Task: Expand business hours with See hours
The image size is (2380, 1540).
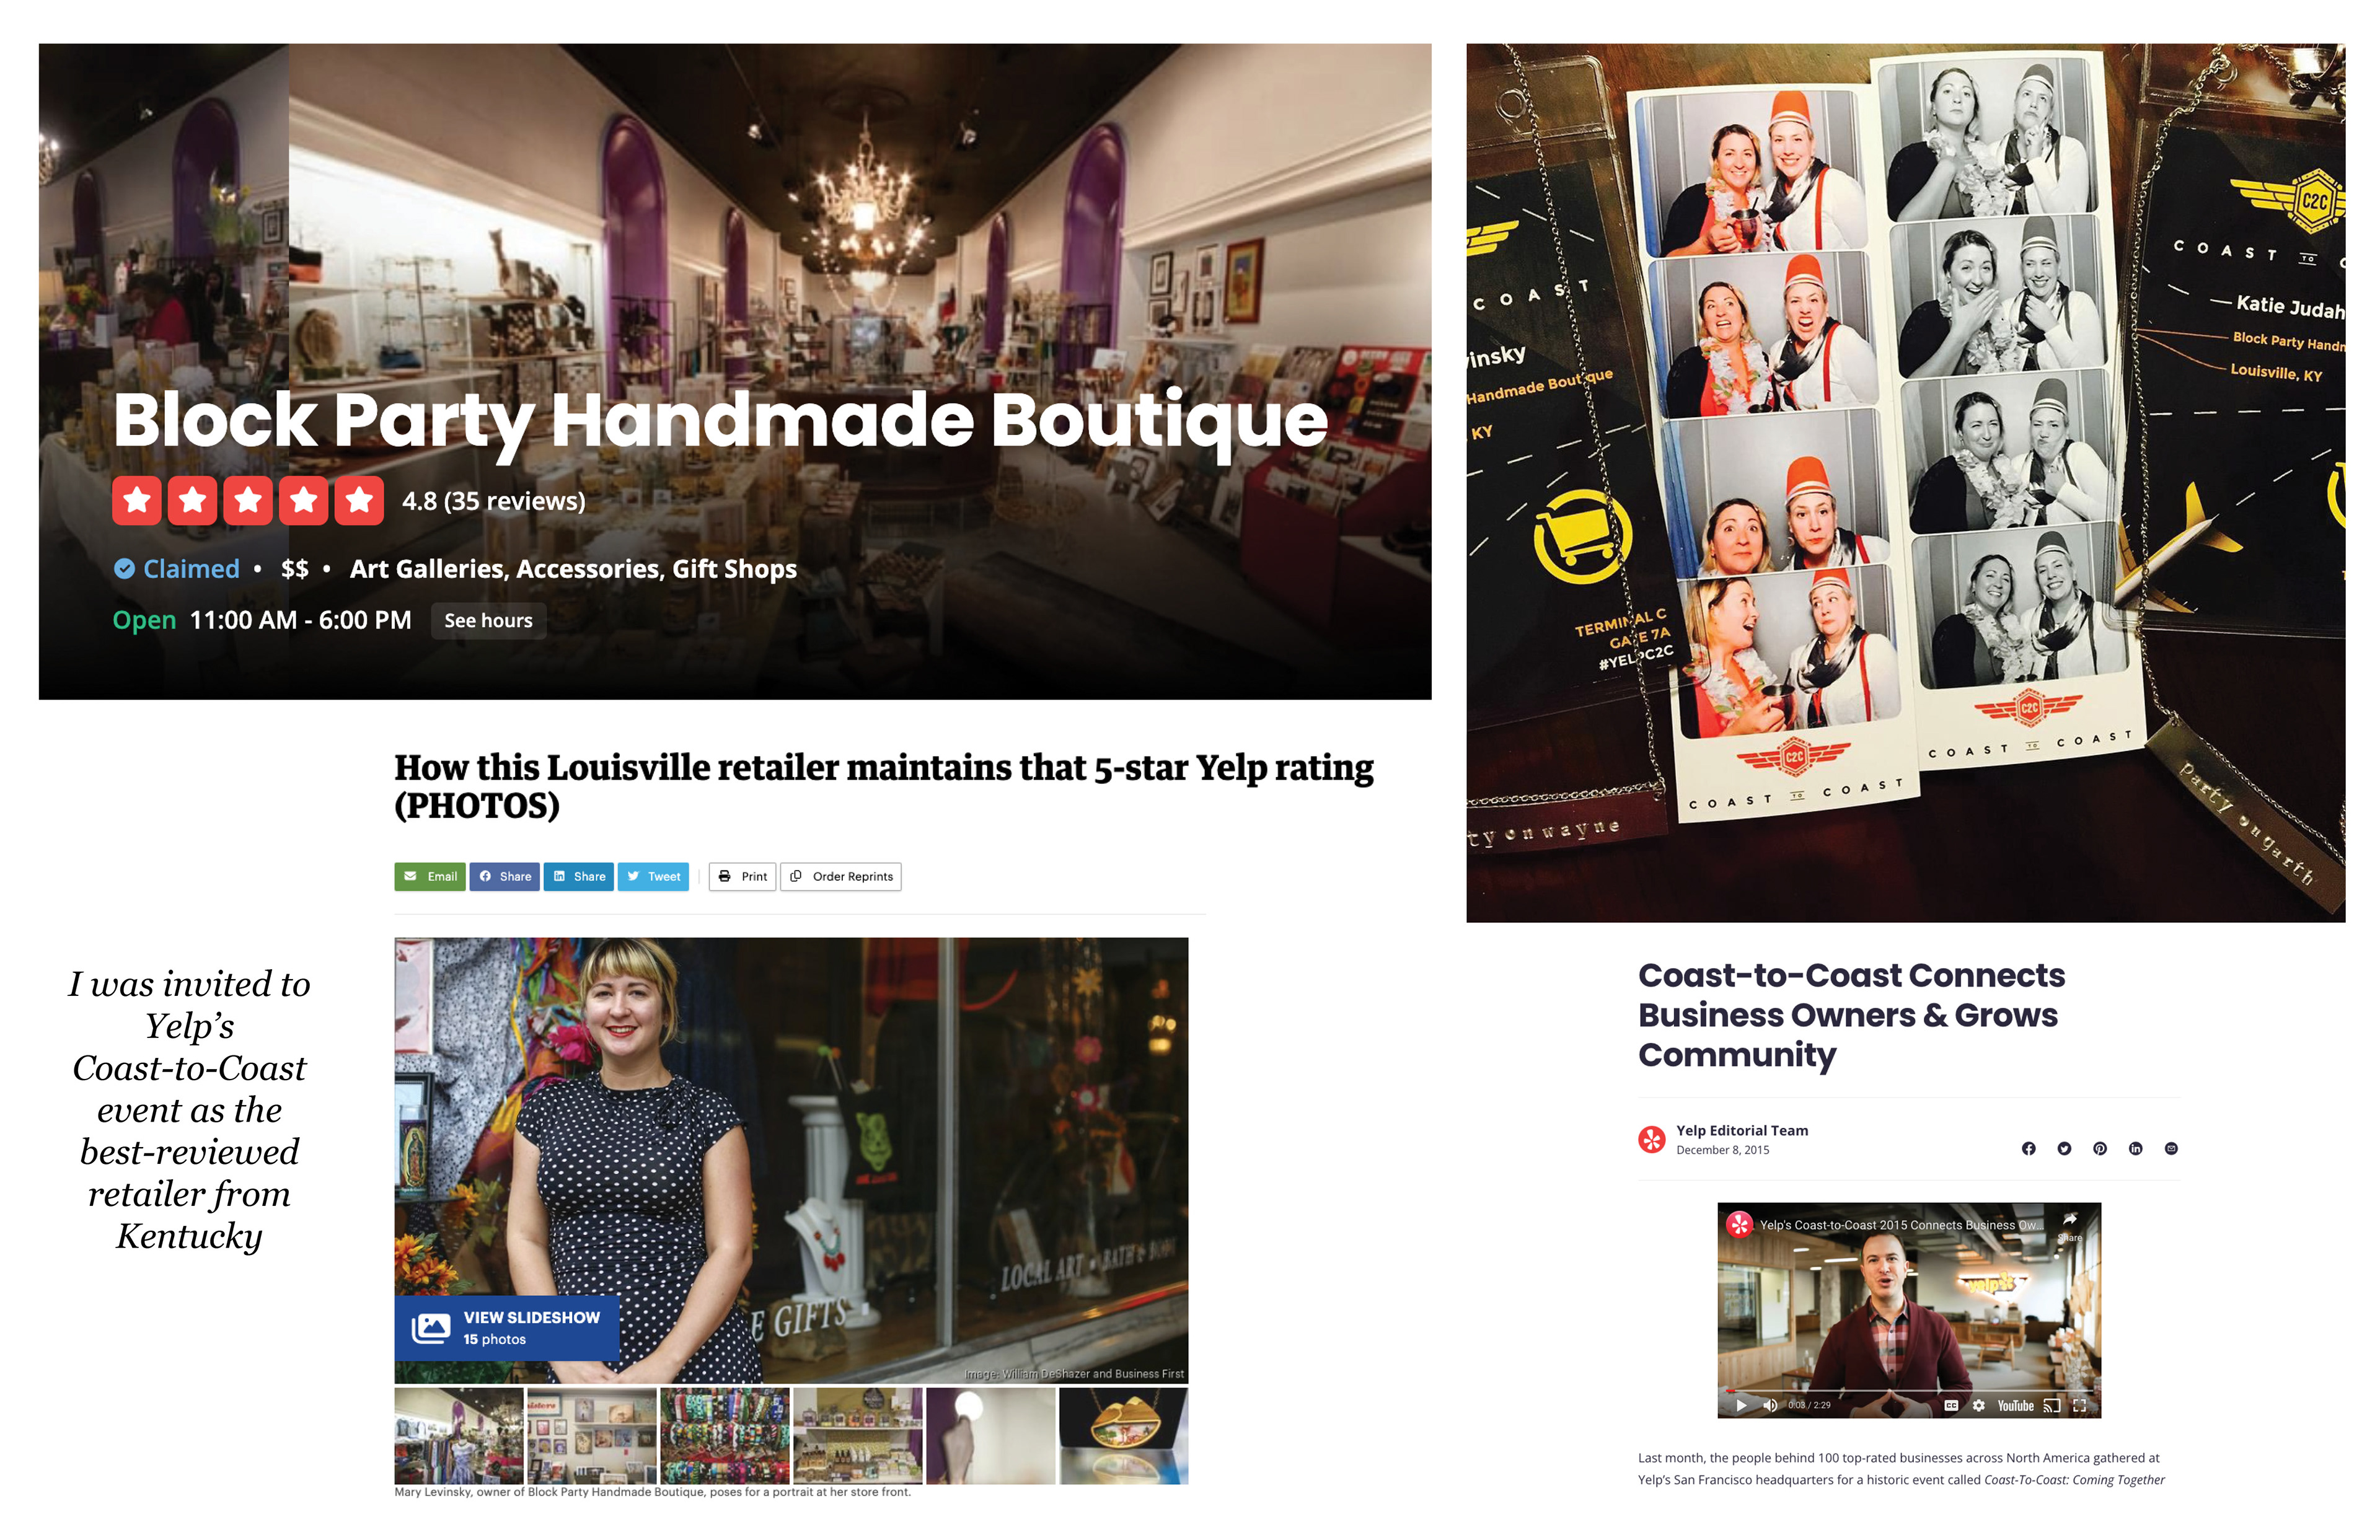Action: click(x=488, y=620)
